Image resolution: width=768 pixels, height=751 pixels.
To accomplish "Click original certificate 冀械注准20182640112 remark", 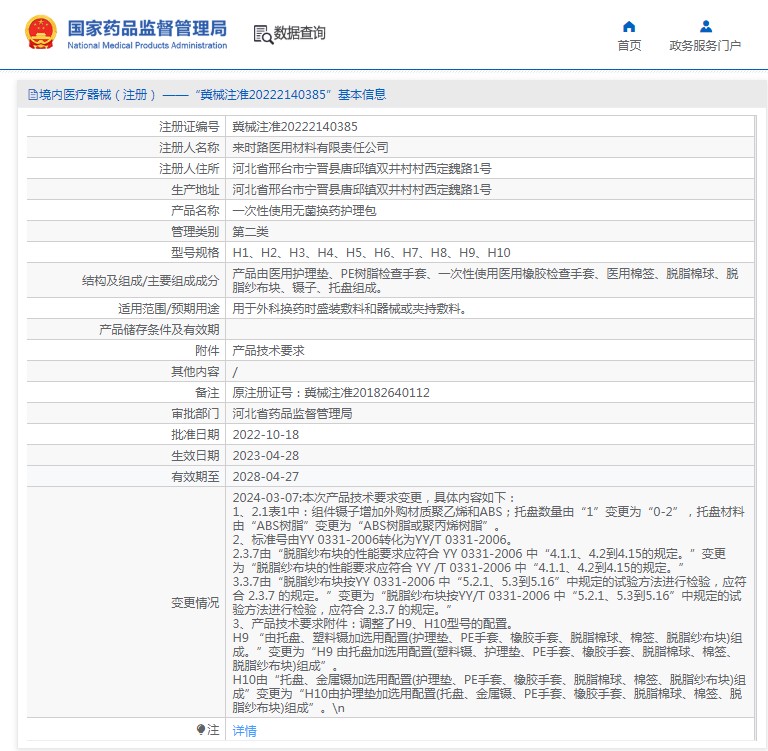I will 331,393.
